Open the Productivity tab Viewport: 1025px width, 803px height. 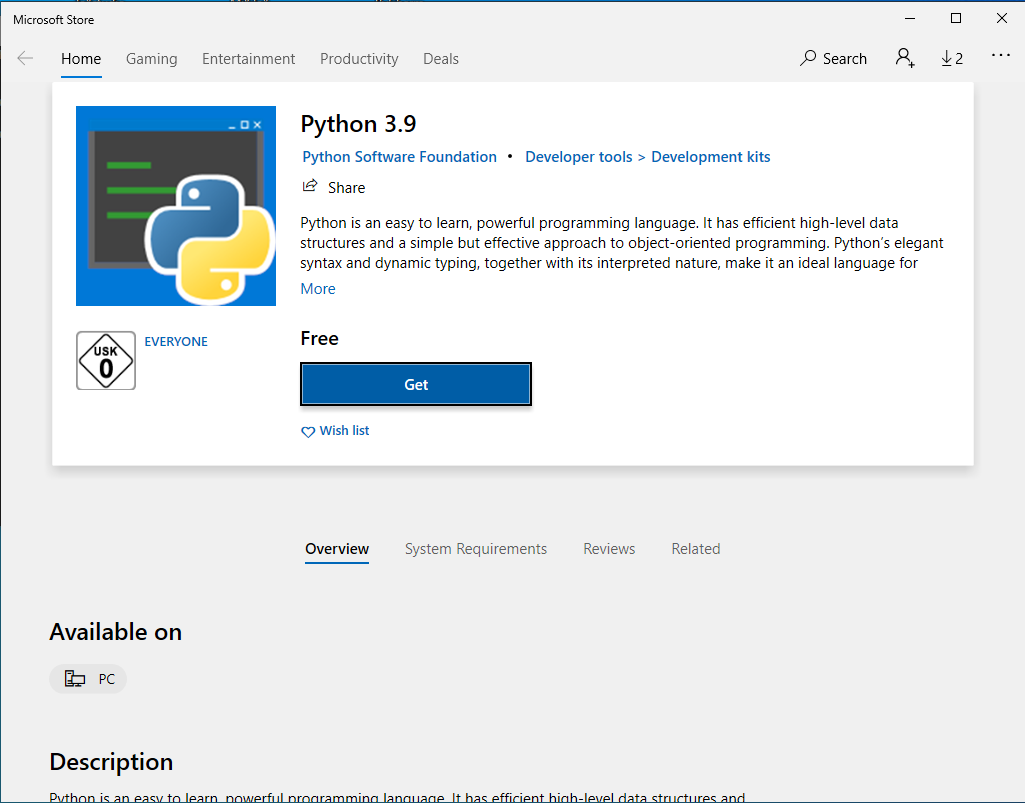coord(359,59)
